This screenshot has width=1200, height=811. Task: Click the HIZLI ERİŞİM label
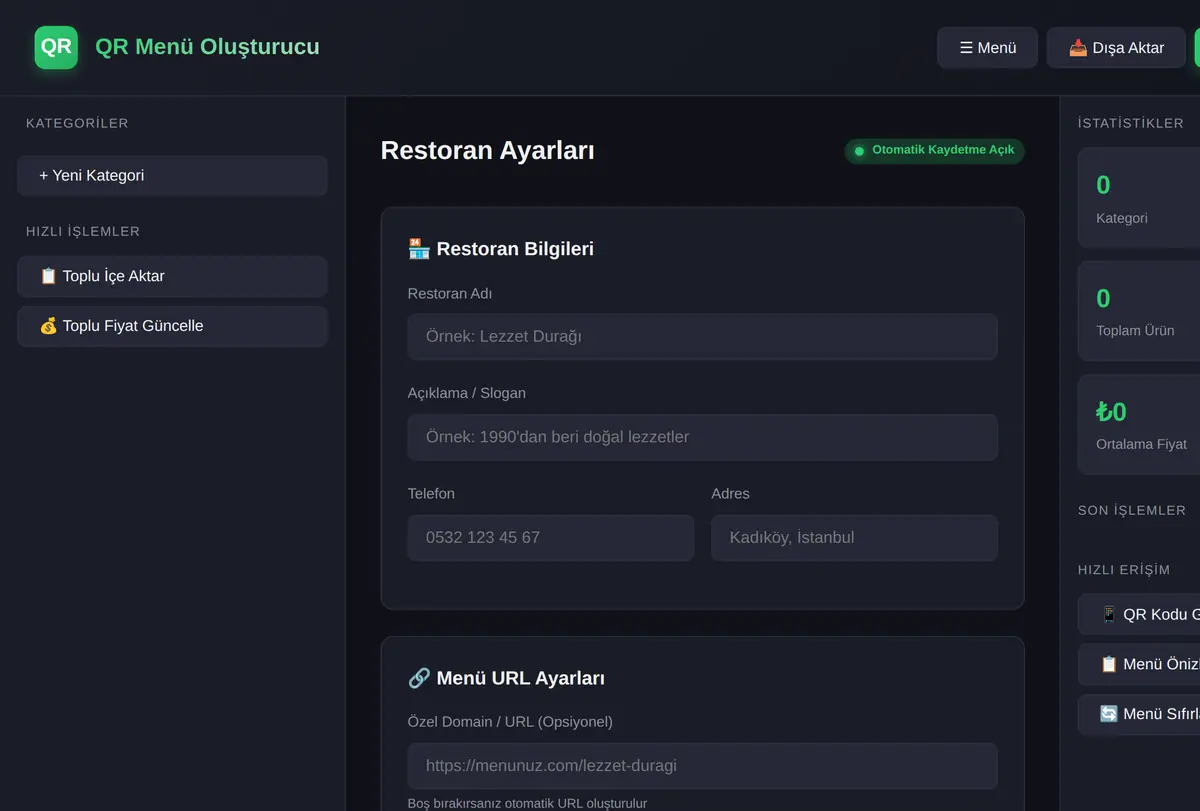click(1124, 570)
